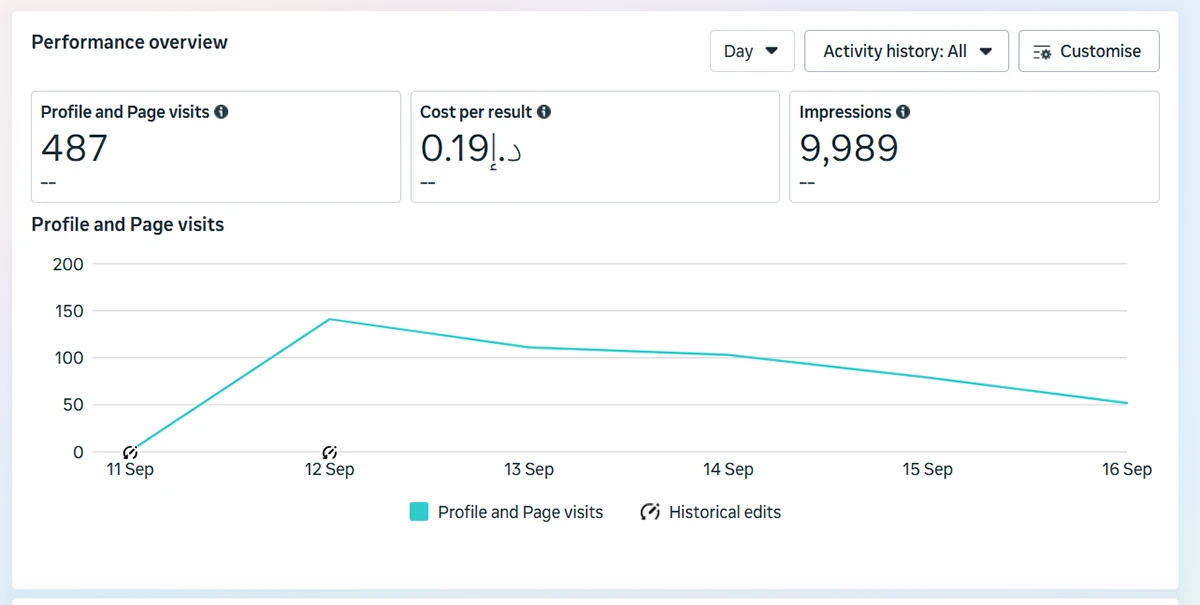Screen dimensions: 1200x605
Task: Click the chart line point above 14 Sep
Action: 728,355
